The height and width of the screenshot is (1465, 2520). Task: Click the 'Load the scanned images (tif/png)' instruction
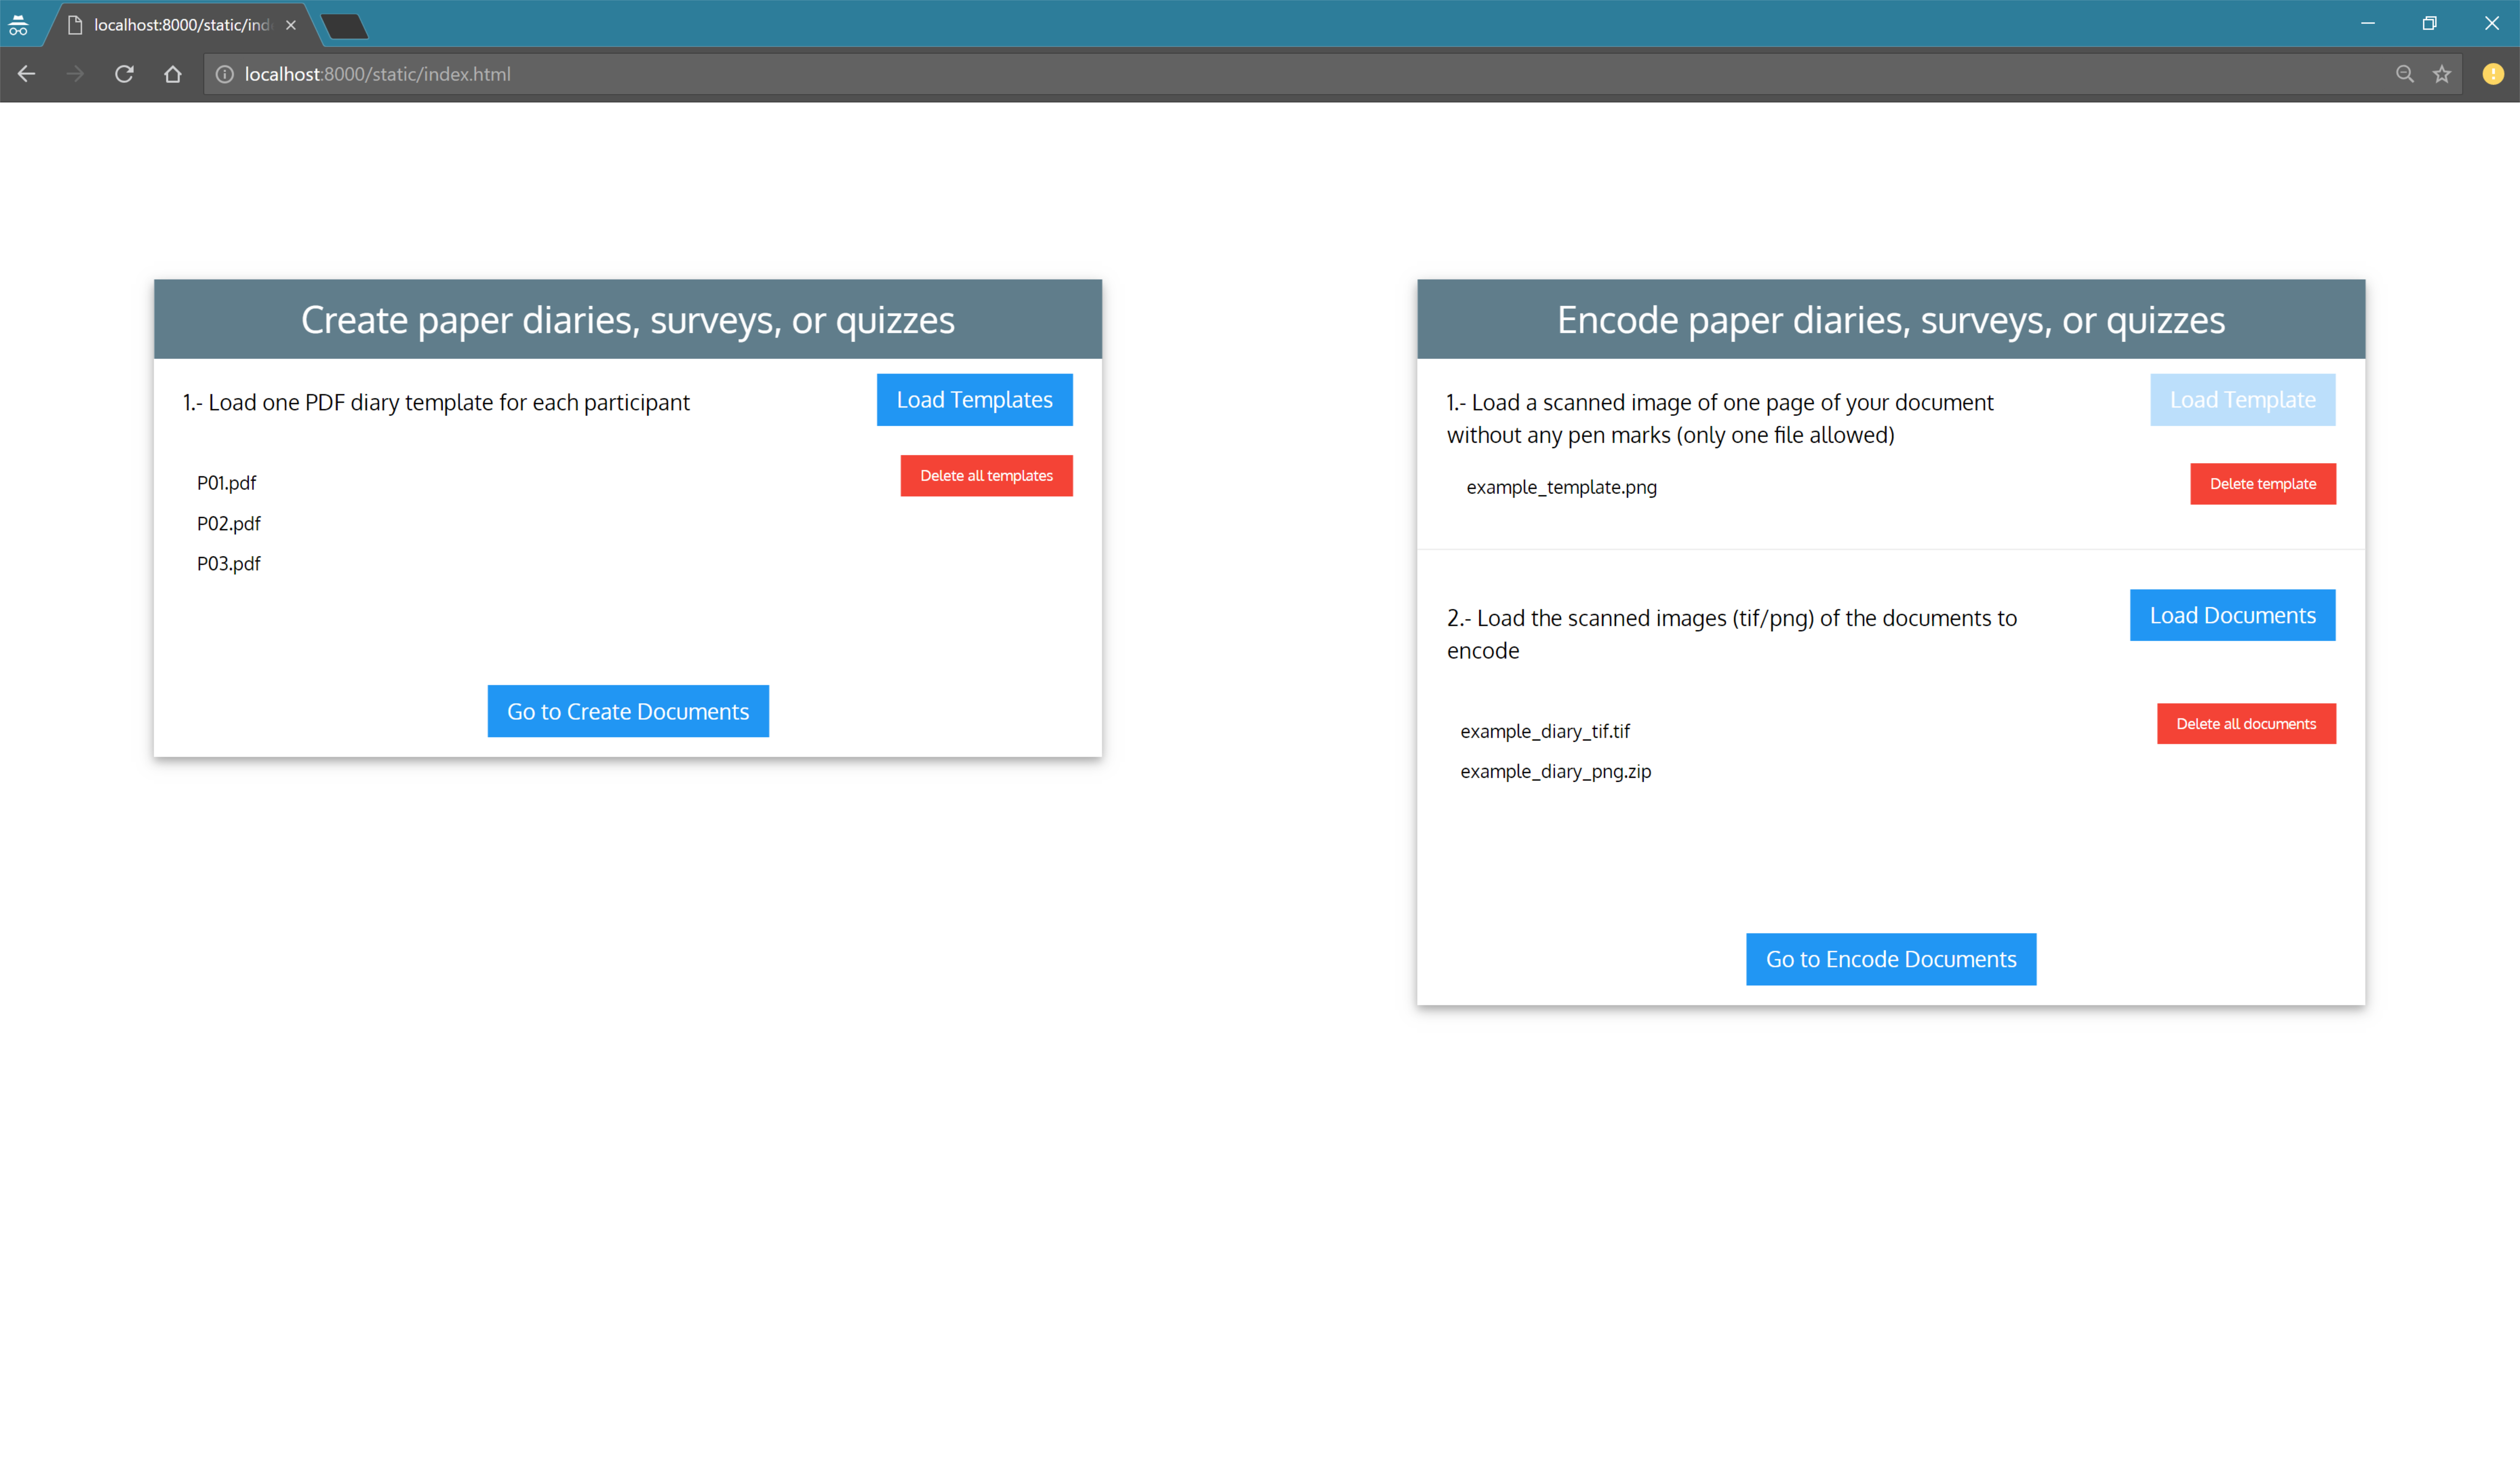[x=1731, y=634]
